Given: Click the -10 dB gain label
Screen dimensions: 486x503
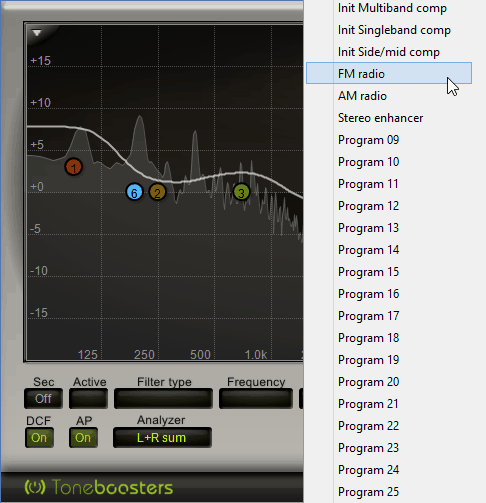Looking at the screenshot, I should (x=39, y=271).
